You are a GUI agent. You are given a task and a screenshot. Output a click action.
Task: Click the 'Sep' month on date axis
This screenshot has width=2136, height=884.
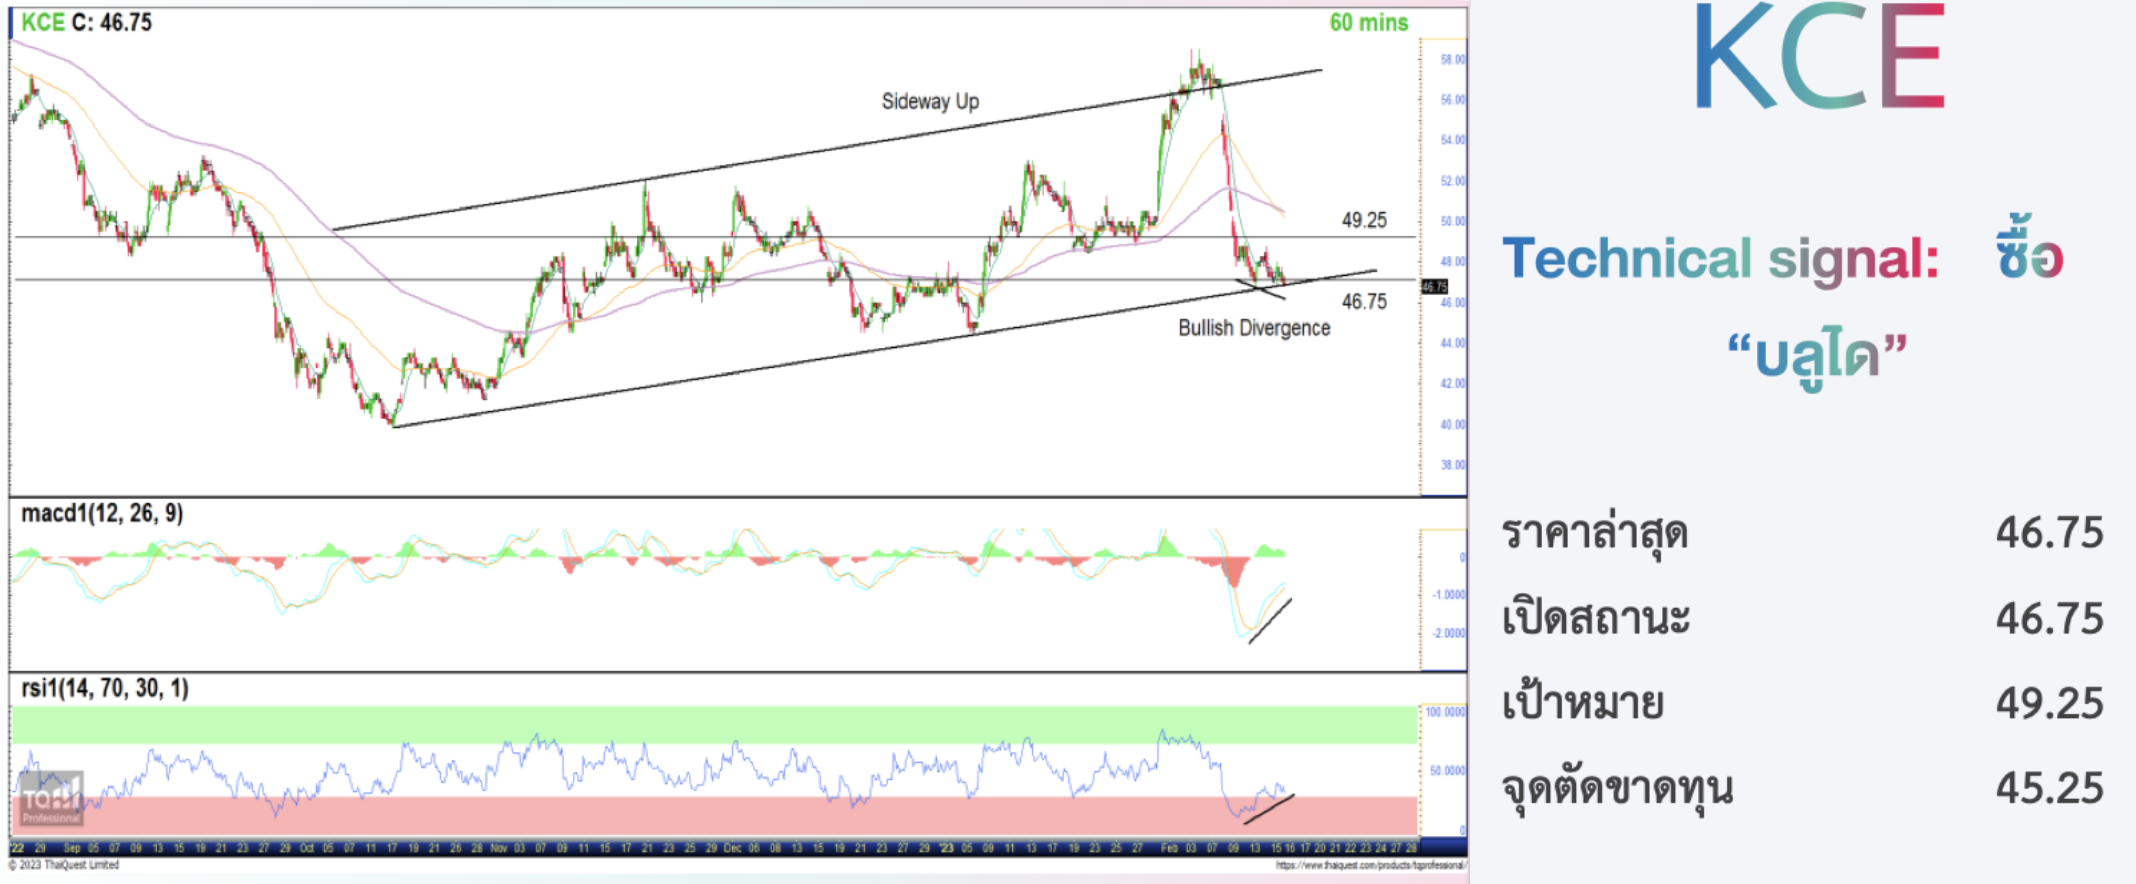[71, 848]
